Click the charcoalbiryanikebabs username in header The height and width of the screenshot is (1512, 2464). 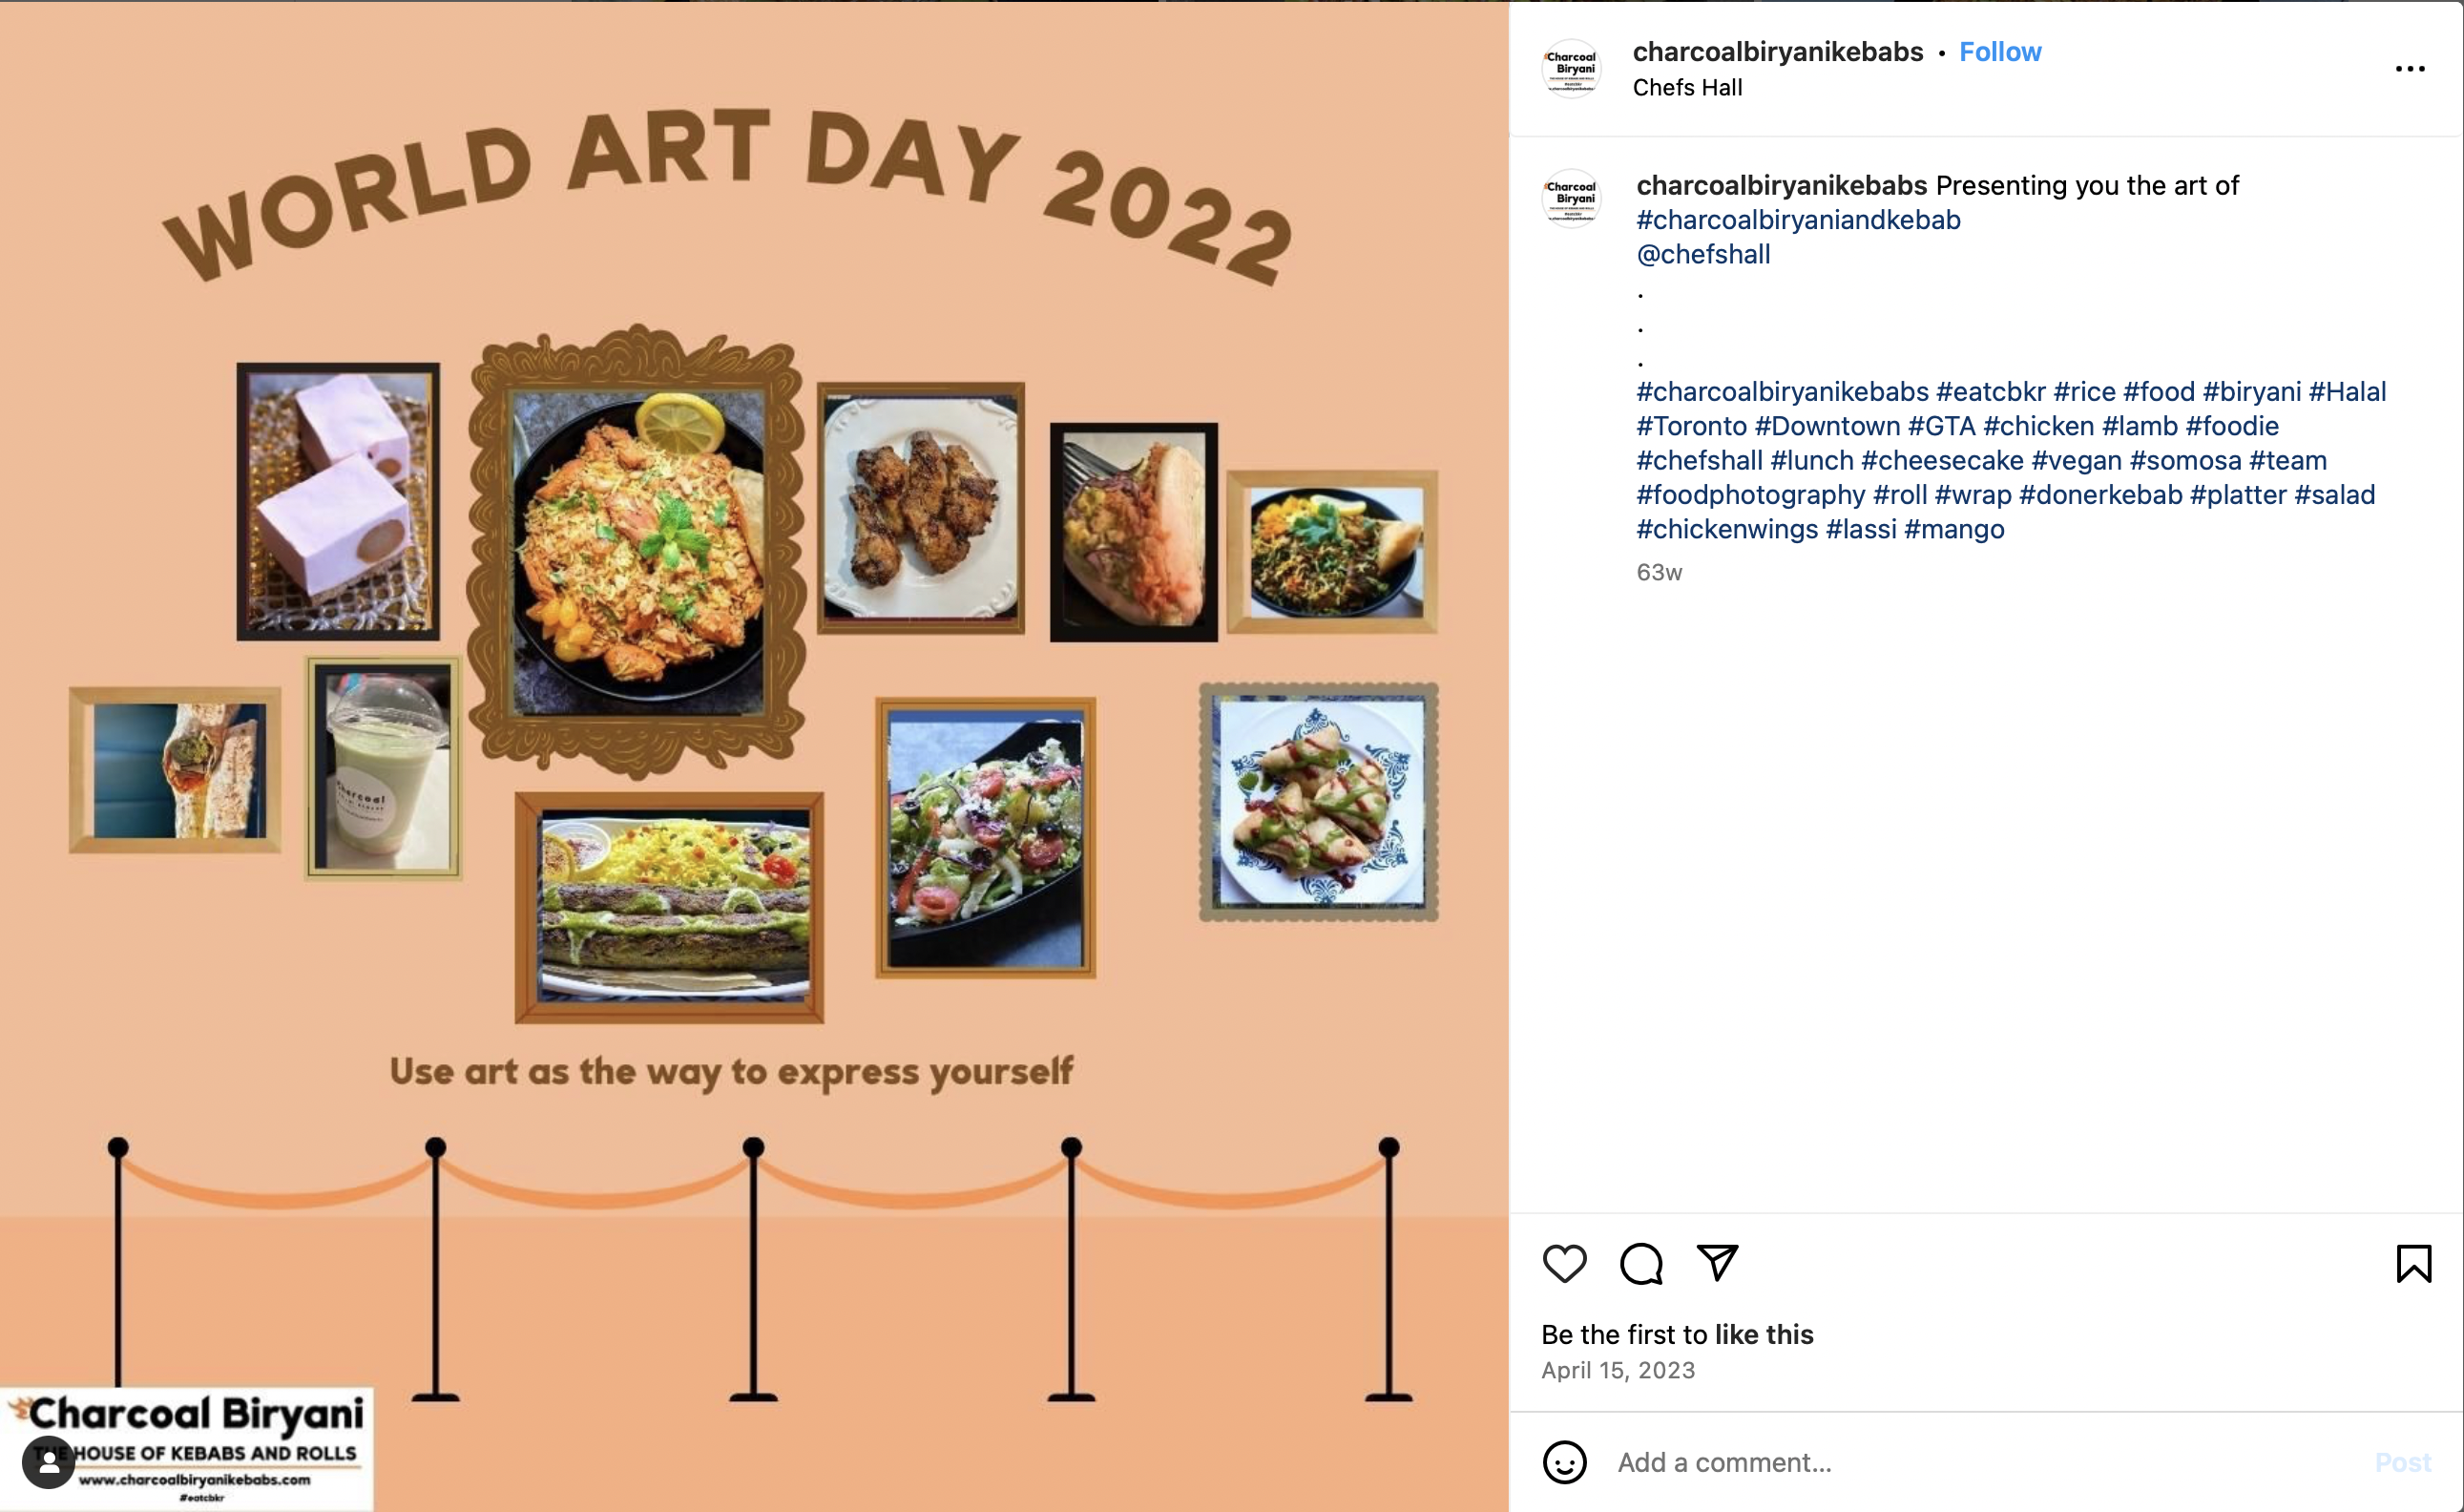[1777, 52]
